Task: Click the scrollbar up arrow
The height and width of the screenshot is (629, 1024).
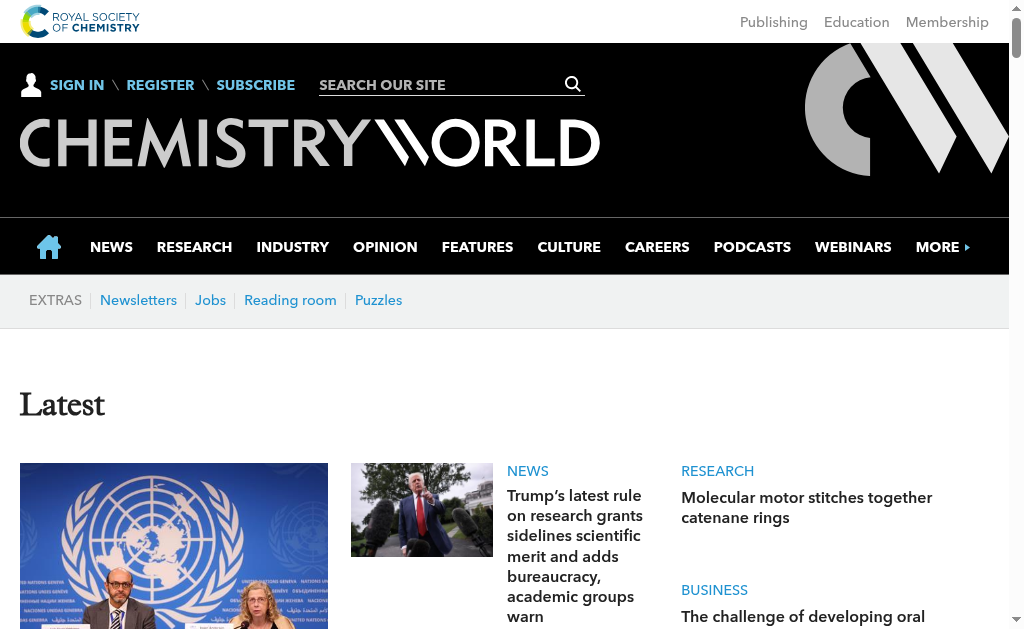Action: (x=1016, y=8)
